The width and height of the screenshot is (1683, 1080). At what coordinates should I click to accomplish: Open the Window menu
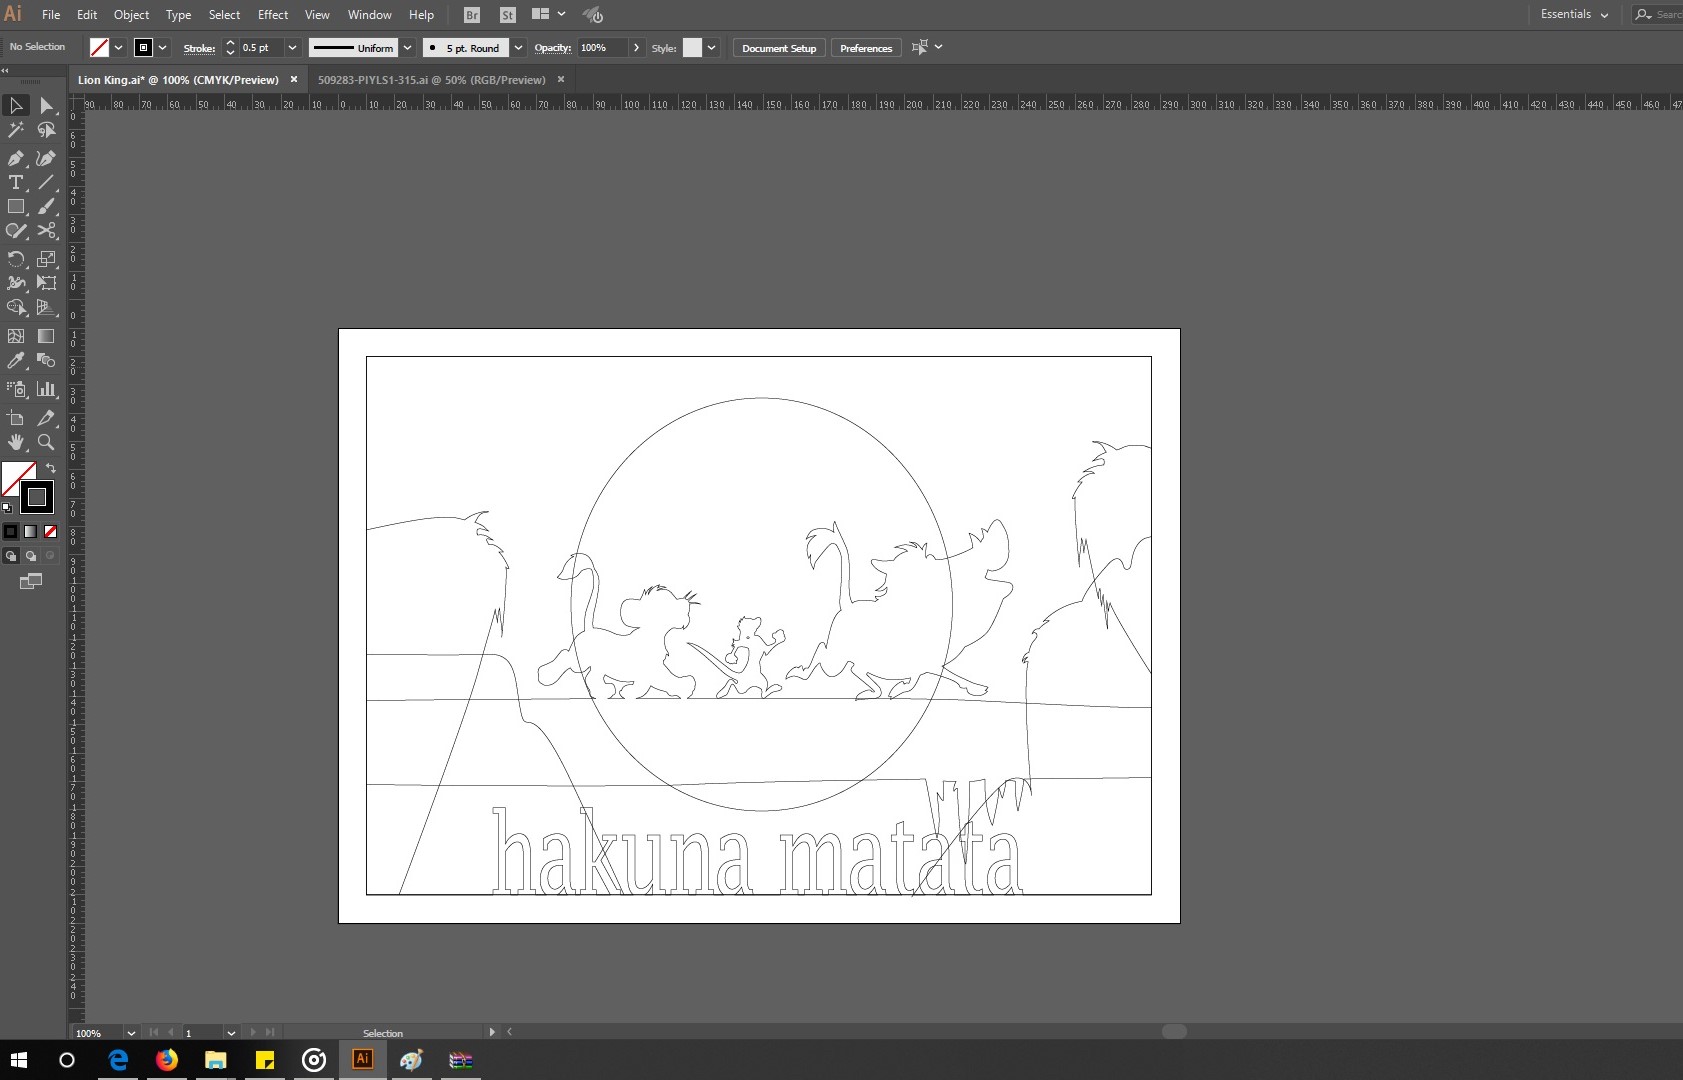click(x=369, y=15)
